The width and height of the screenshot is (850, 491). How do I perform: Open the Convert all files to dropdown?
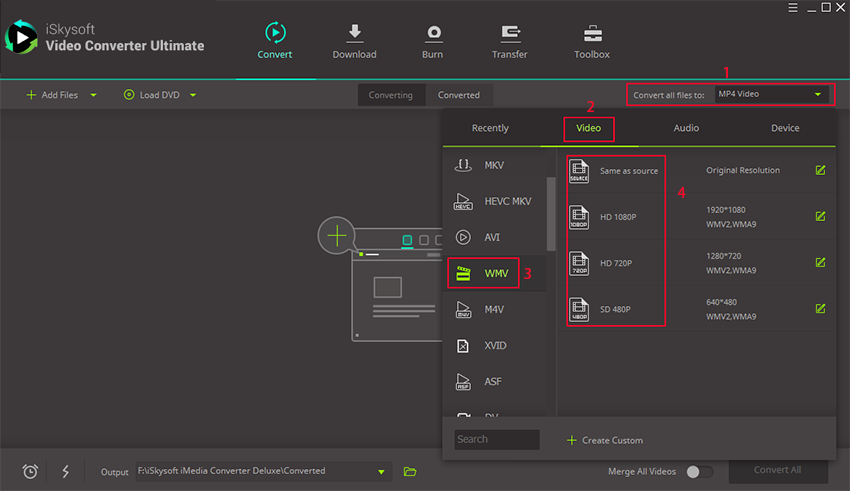click(772, 95)
